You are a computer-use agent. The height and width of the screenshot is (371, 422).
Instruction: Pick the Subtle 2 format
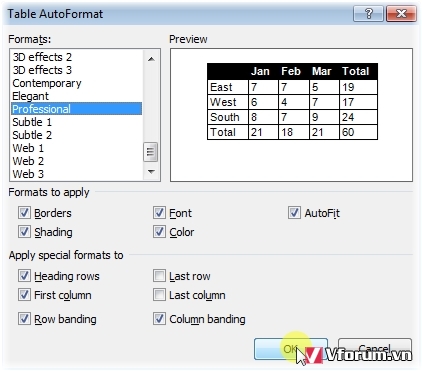pyautogui.click(x=76, y=135)
